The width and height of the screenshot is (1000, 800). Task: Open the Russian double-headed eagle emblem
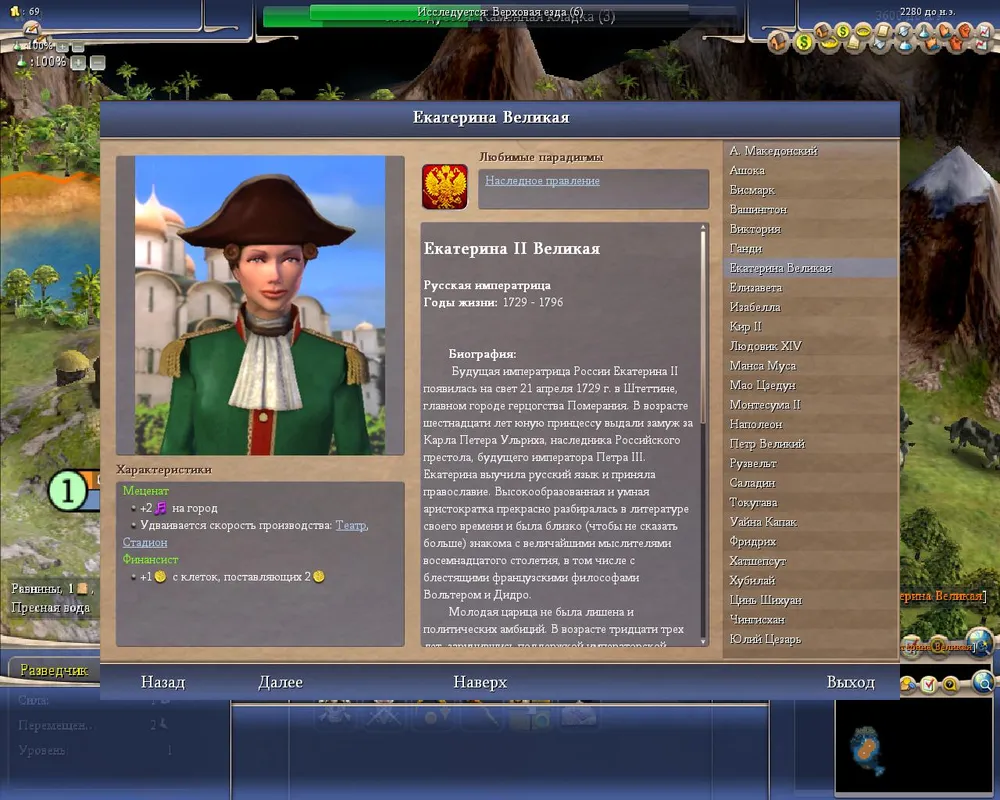(445, 186)
